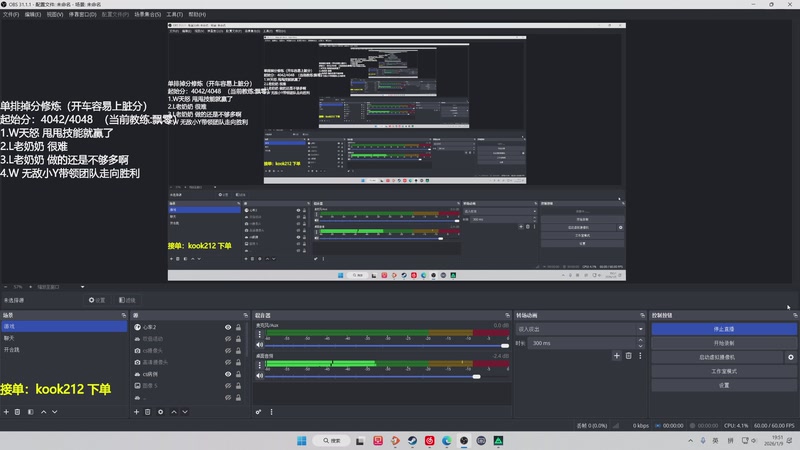The image size is (800, 450).
Task: Click 启动虚拟摄像机 button
Action: (x=717, y=357)
